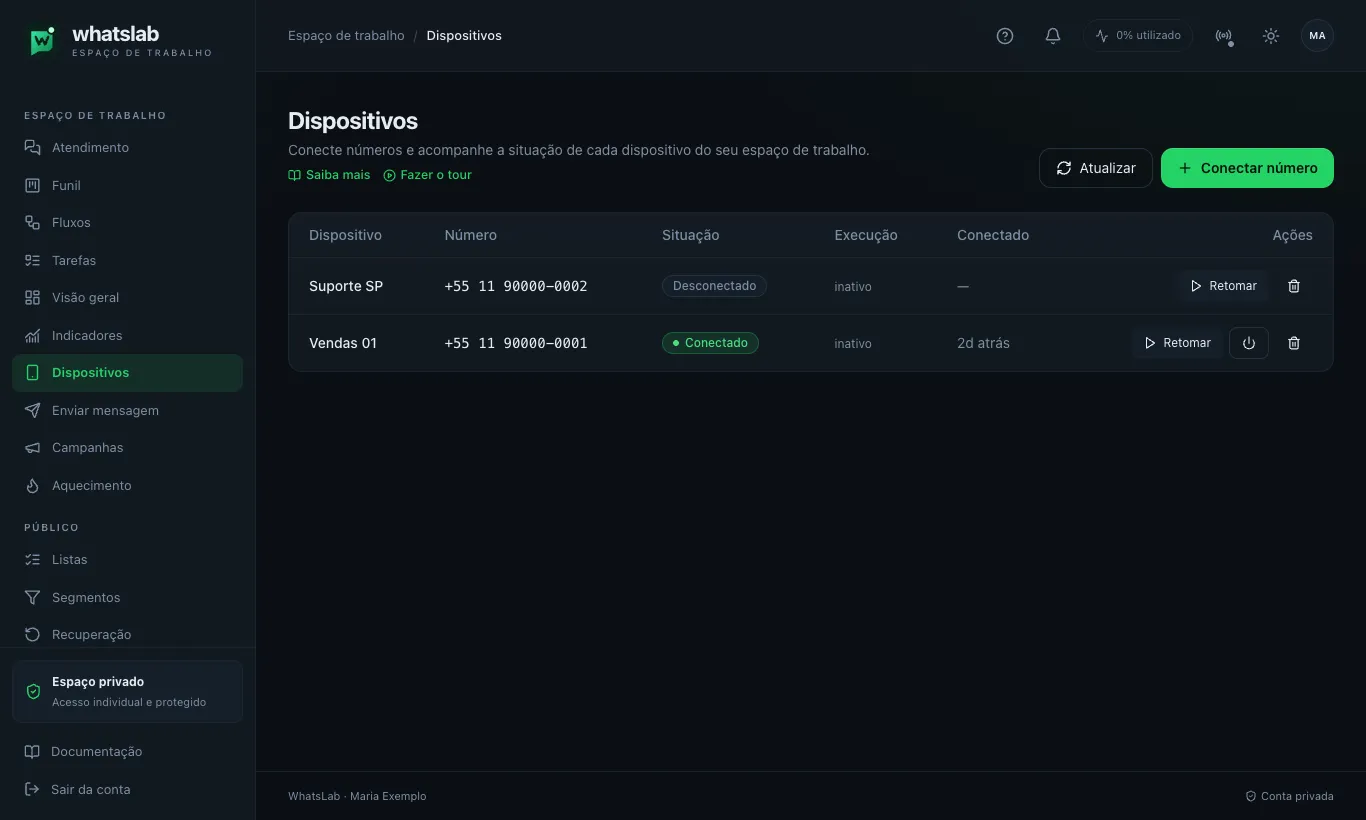Click the Atendimento chat bubbles icon
The height and width of the screenshot is (820, 1366).
click(x=32, y=148)
